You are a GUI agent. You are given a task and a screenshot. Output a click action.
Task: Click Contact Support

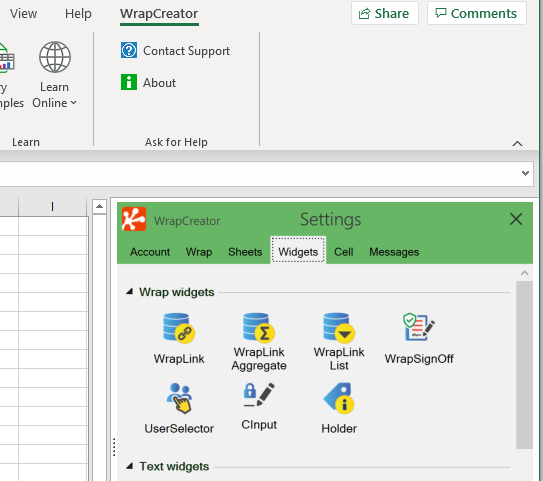click(x=175, y=51)
